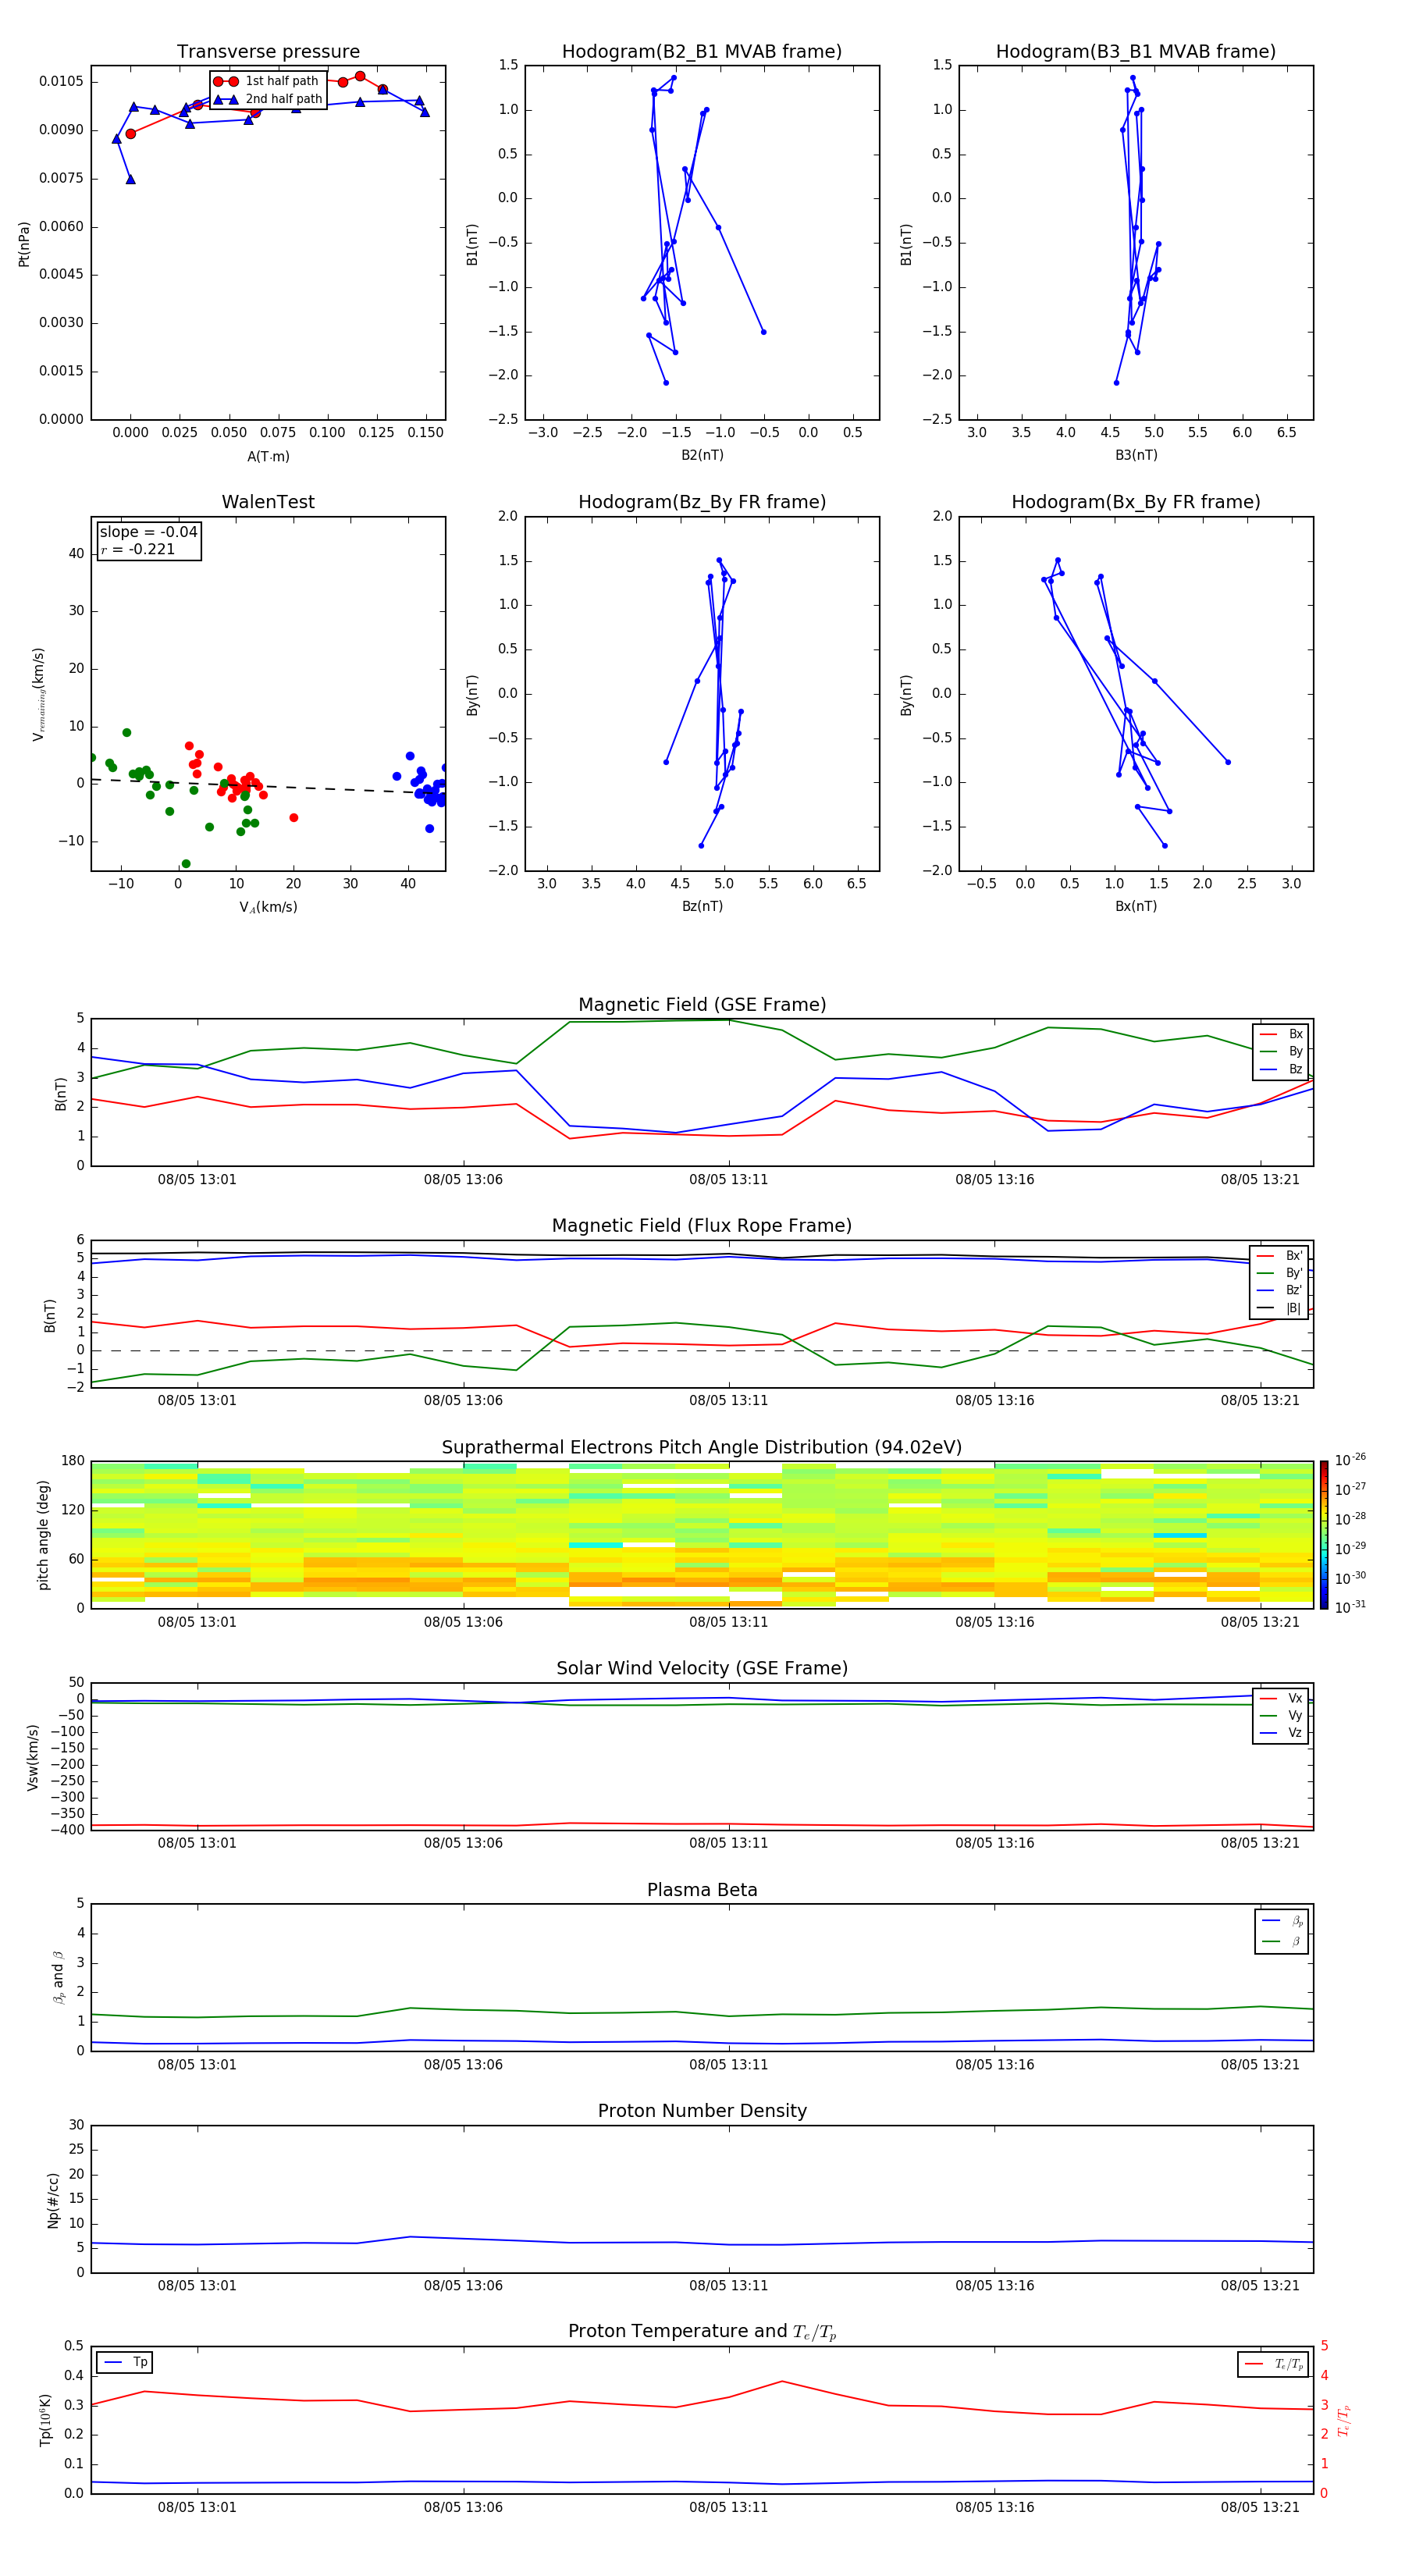Click the "V_A(km/s)" x-axis label in WalenTest
Viewport: 1405px width, 2576px height.
coord(268,908)
